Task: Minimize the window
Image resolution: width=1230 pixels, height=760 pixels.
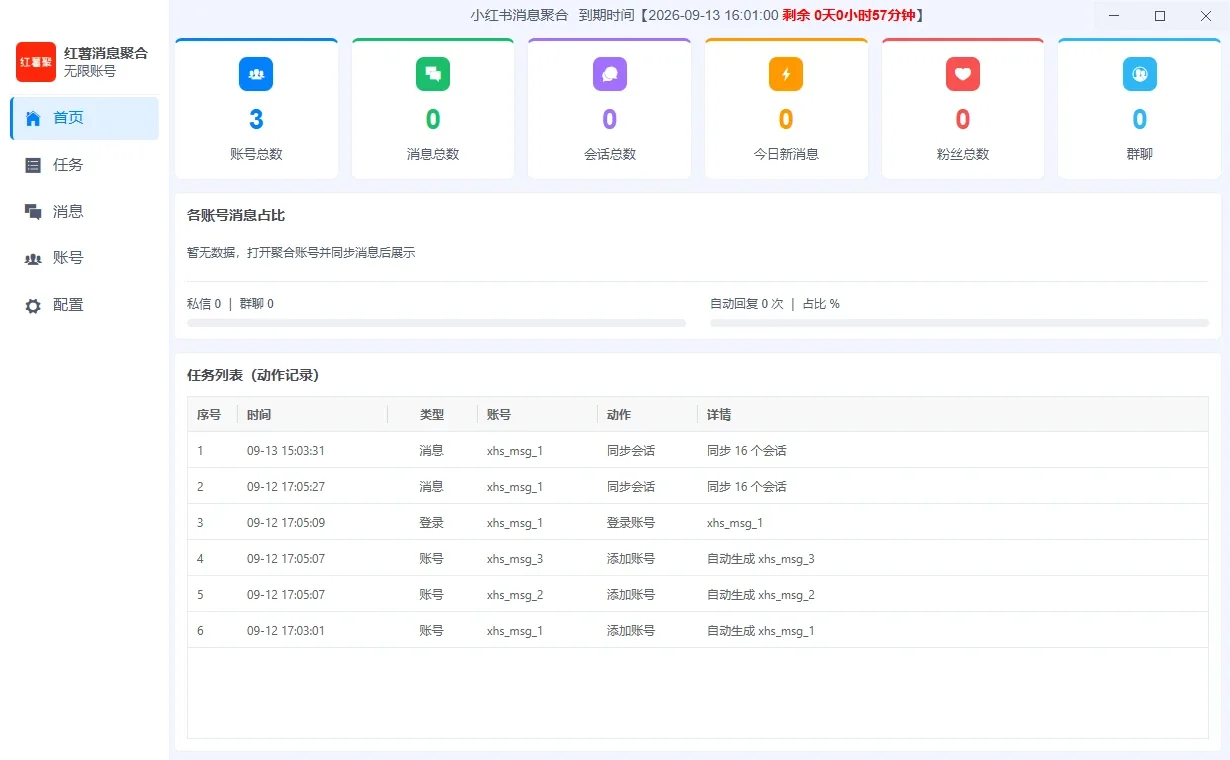Action: coord(1115,15)
